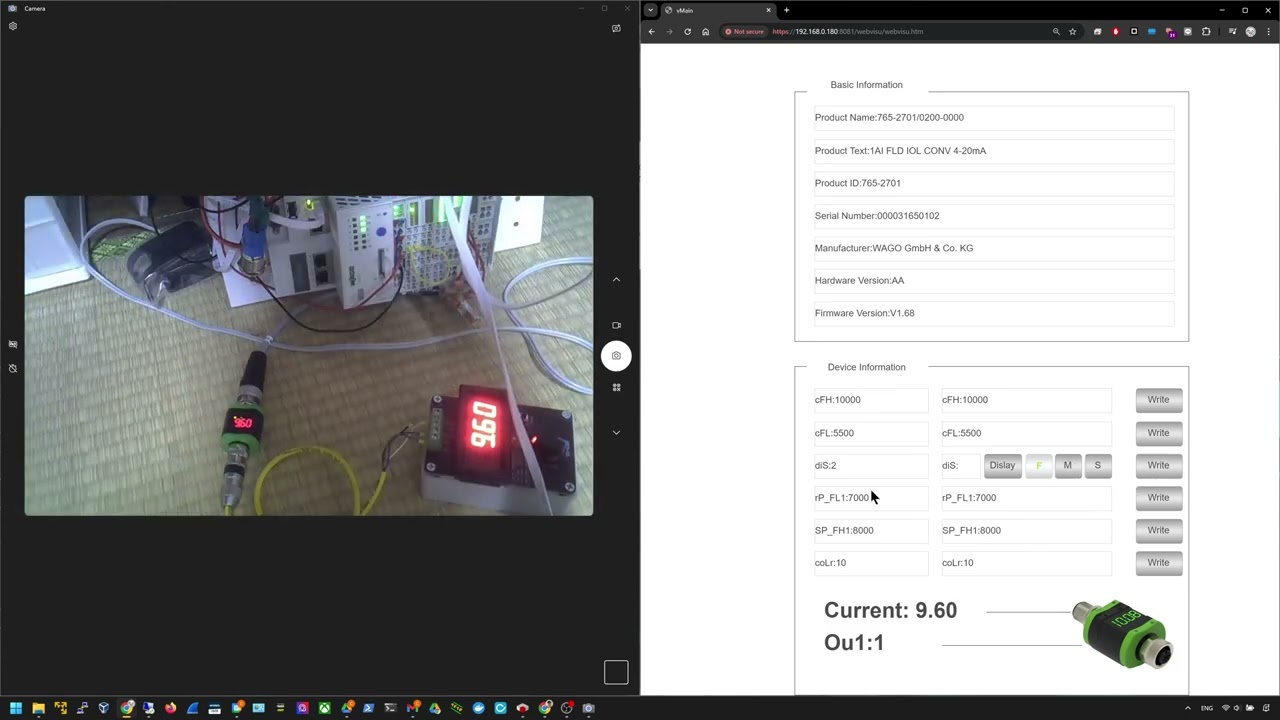
Task: Open a new Chrome tab
Action: click(x=786, y=10)
